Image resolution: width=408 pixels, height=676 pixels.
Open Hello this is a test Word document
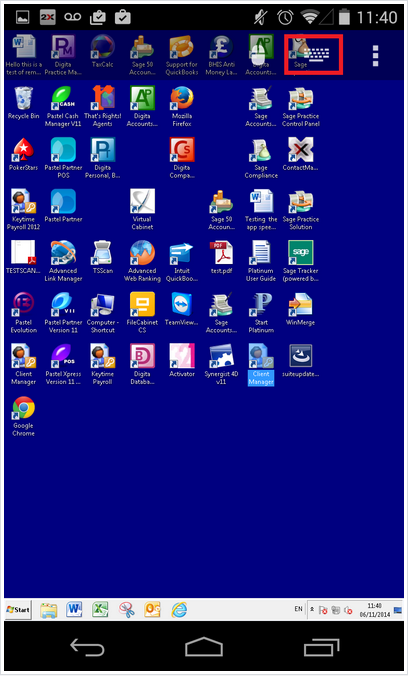(23, 56)
